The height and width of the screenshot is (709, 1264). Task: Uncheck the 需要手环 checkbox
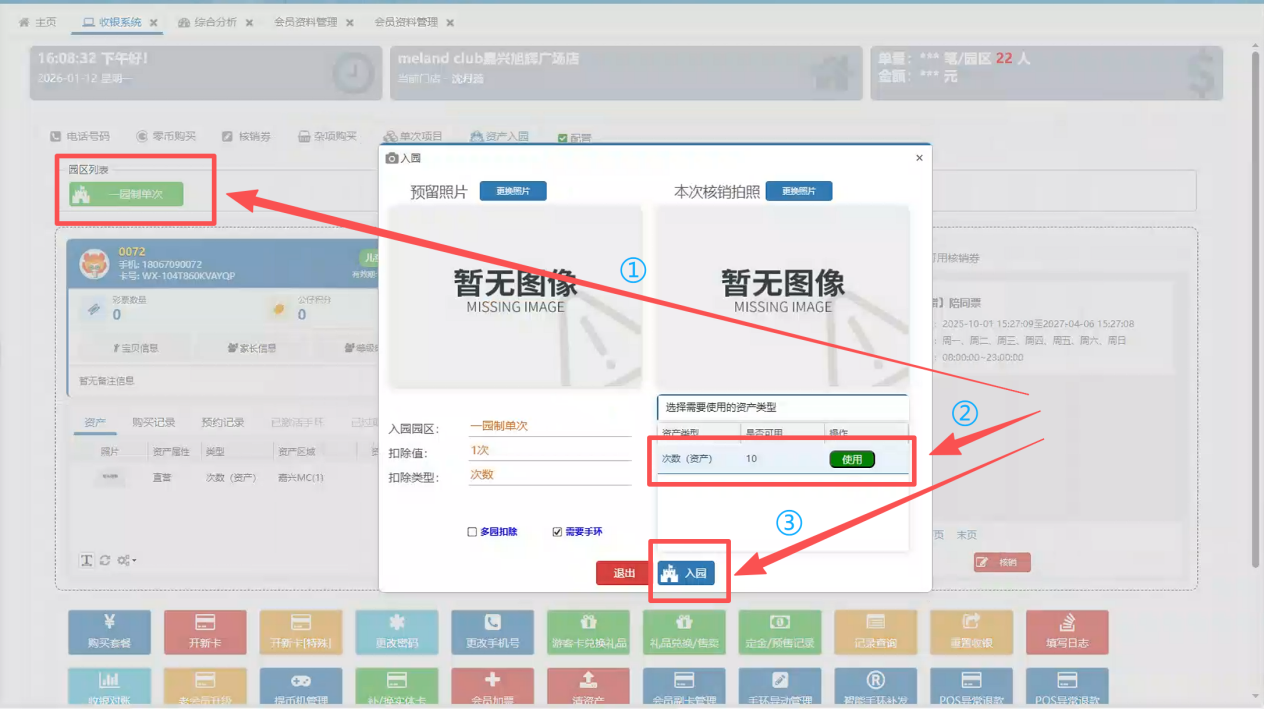coord(557,532)
